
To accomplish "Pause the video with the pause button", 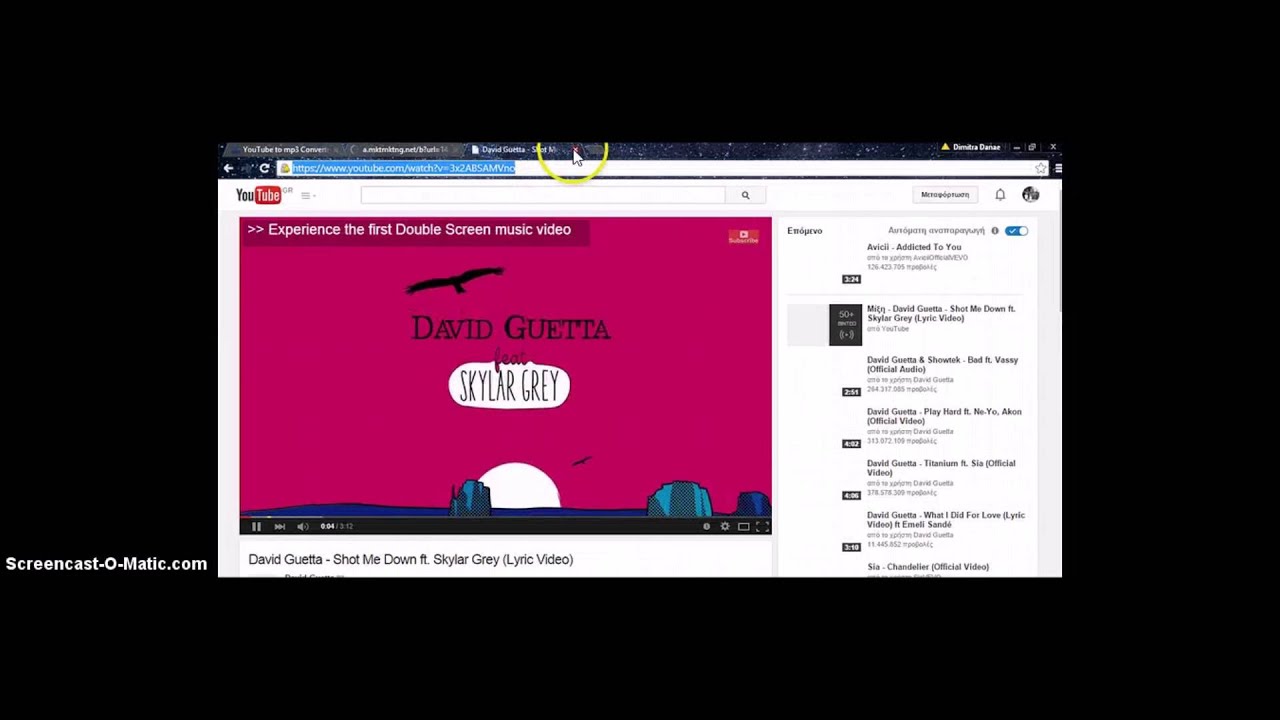I will coord(256,526).
